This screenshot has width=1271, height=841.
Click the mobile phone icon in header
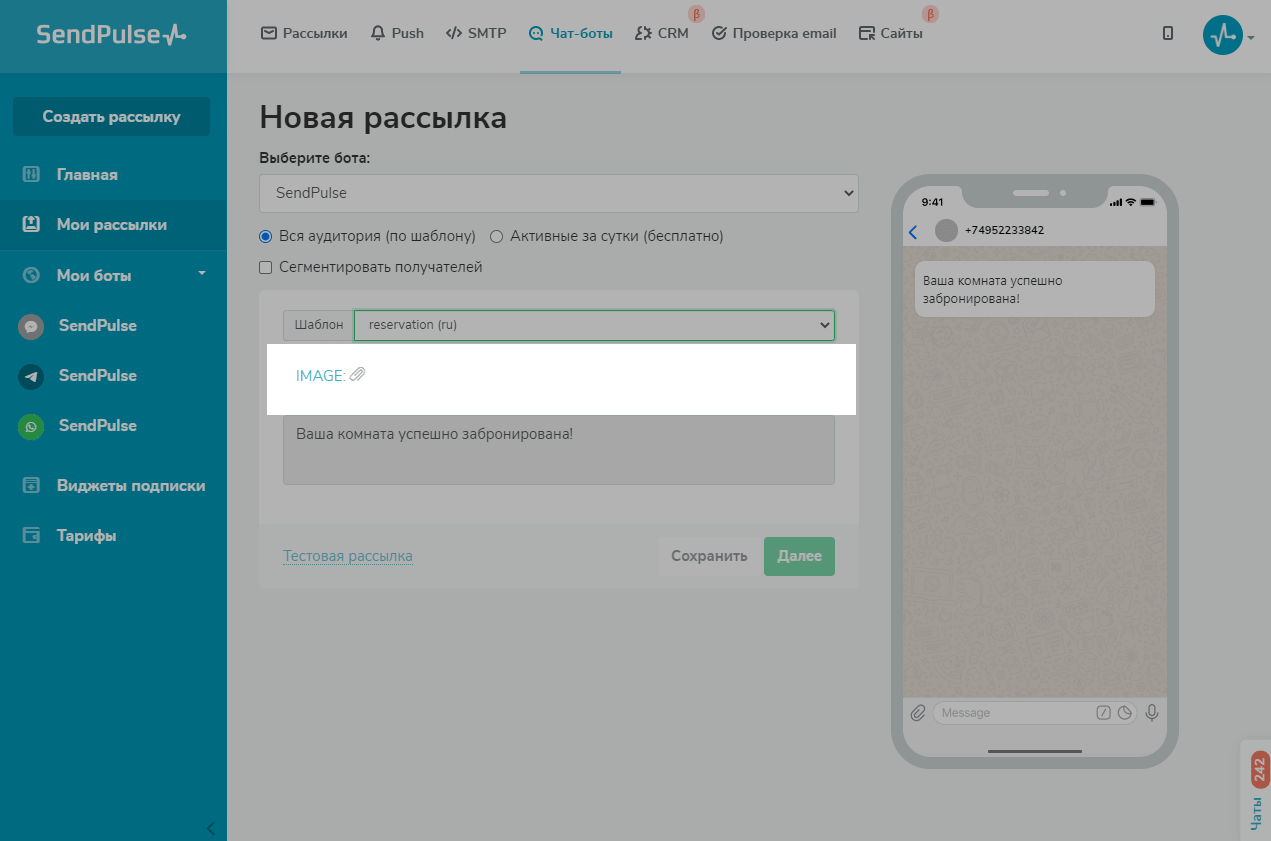click(1168, 34)
